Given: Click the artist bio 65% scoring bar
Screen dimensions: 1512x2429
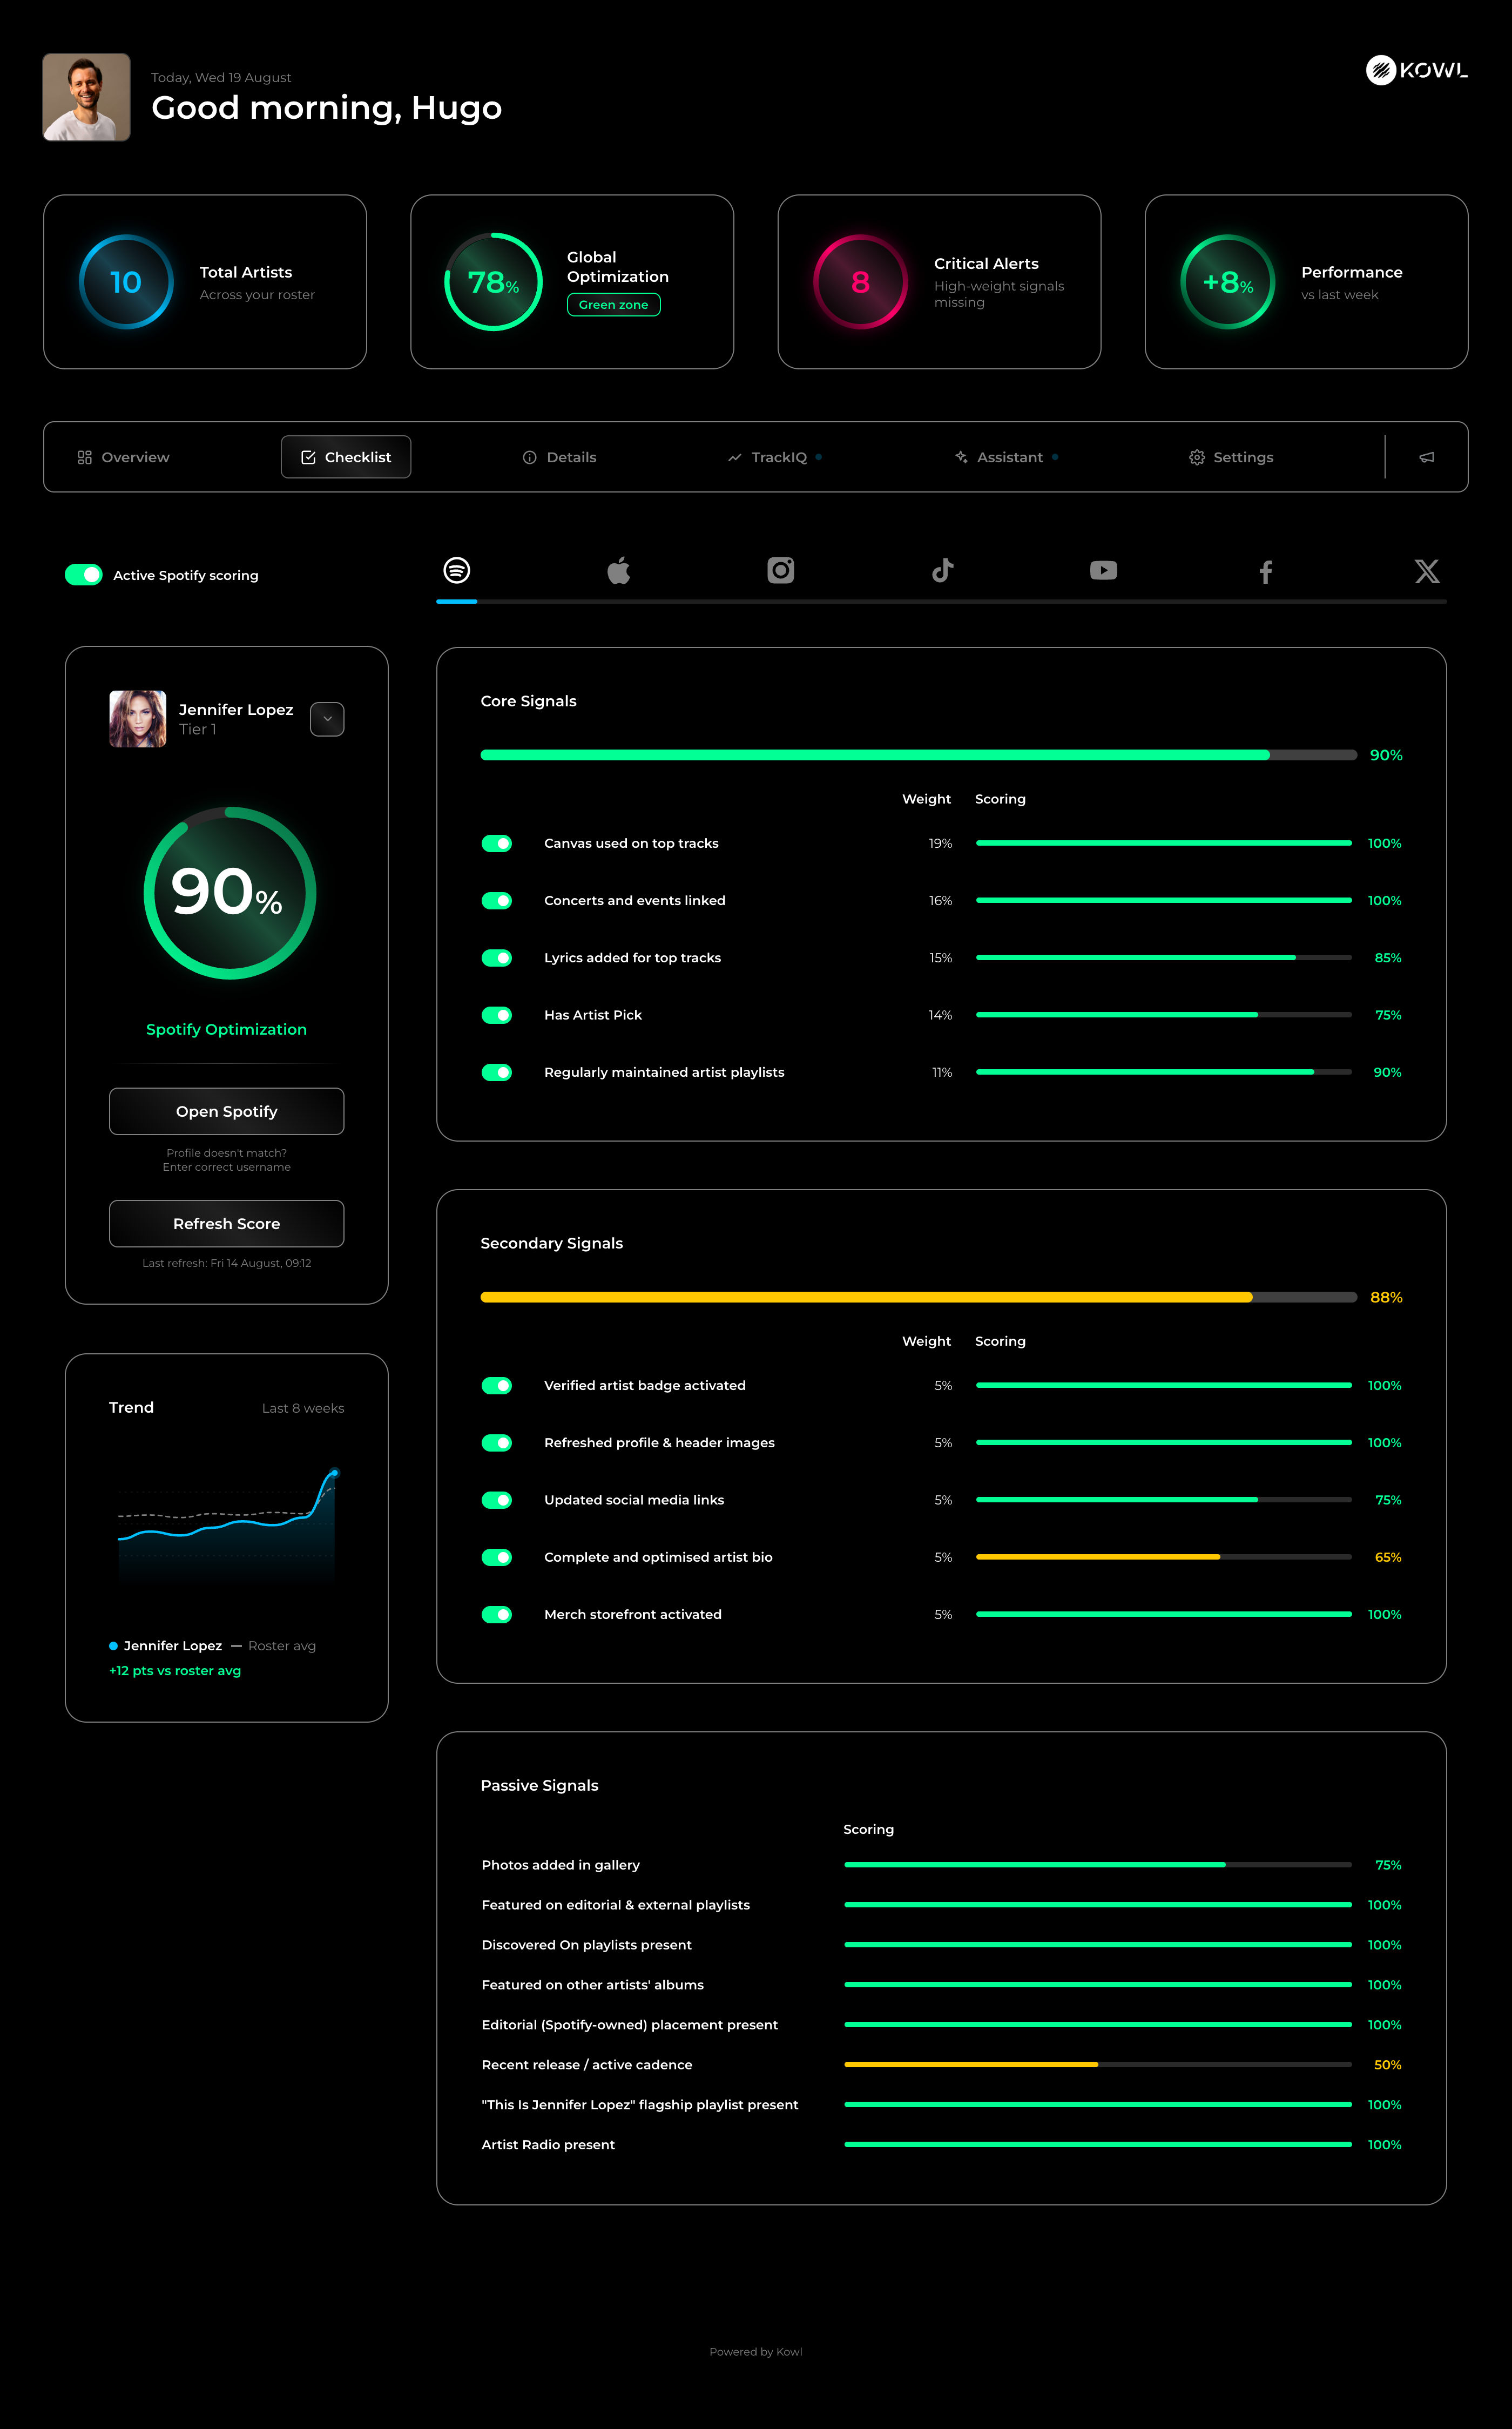Looking at the screenshot, I should tap(1164, 1557).
